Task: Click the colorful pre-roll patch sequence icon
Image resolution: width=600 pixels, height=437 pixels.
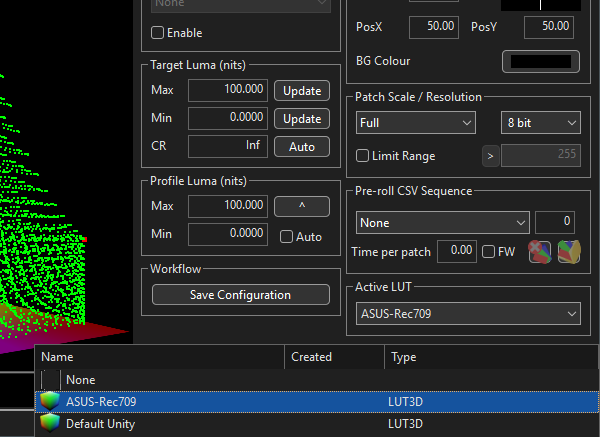Action: (569, 252)
